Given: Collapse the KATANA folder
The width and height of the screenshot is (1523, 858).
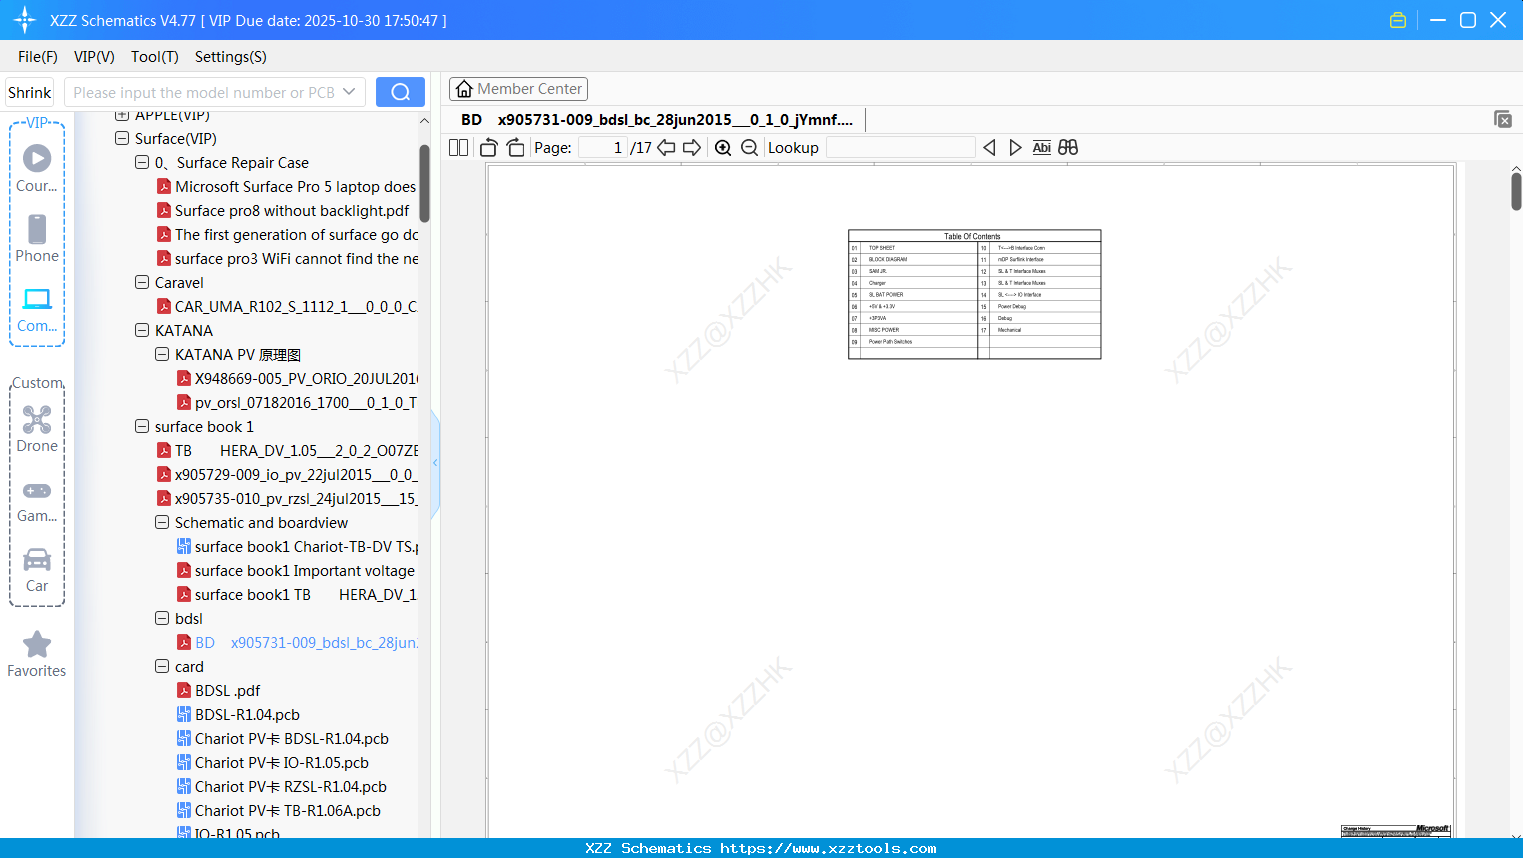Looking at the screenshot, I should click(x=142, y=331).
